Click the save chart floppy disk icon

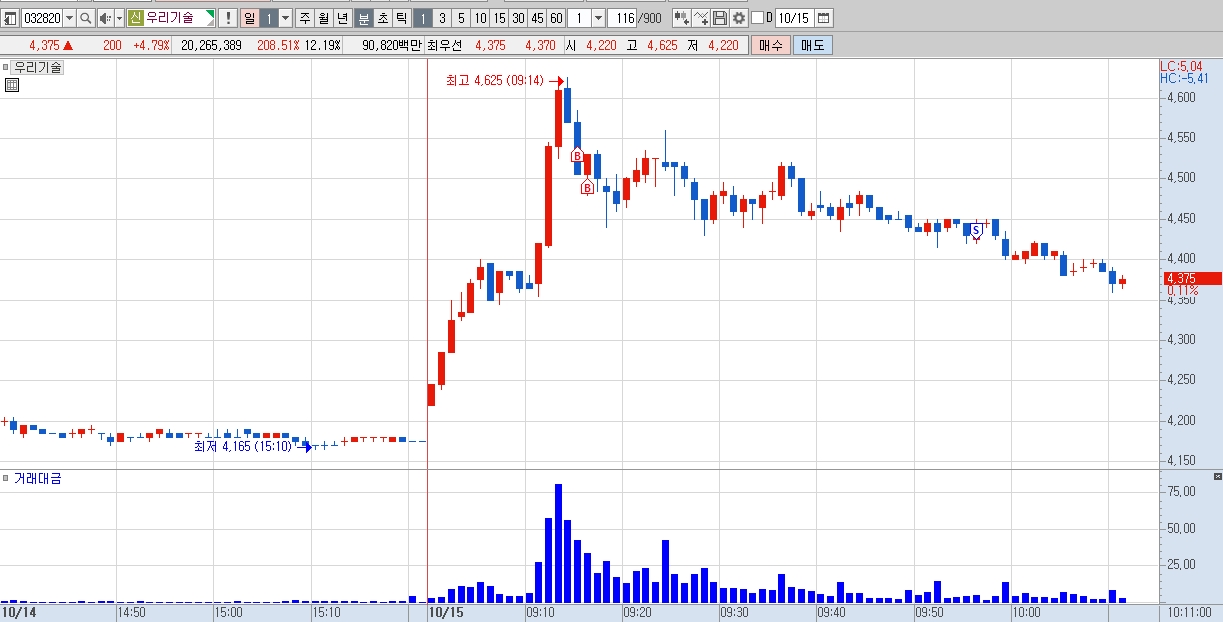(720, 18)
